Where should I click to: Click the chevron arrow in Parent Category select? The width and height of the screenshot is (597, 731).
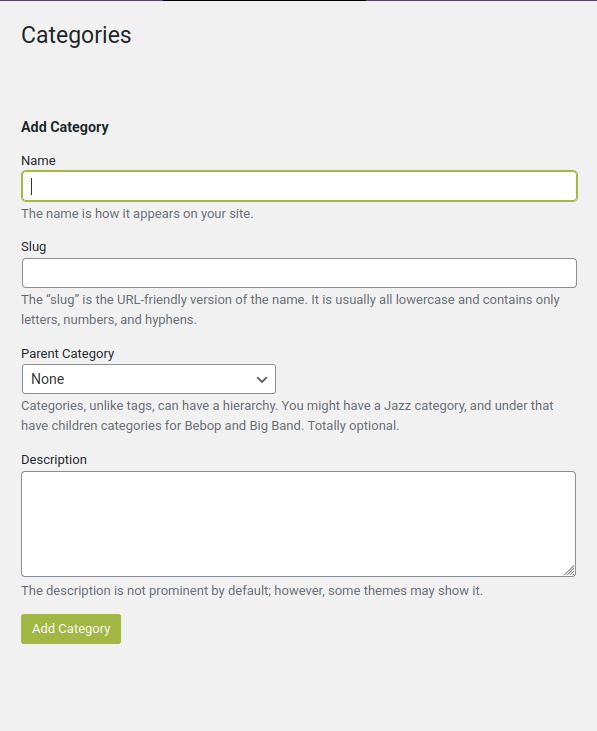click(262, 379)
